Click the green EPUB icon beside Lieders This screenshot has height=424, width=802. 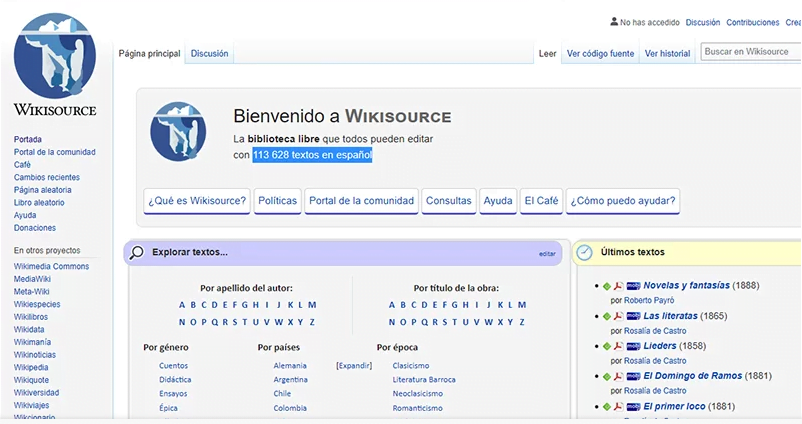(606, 346)
